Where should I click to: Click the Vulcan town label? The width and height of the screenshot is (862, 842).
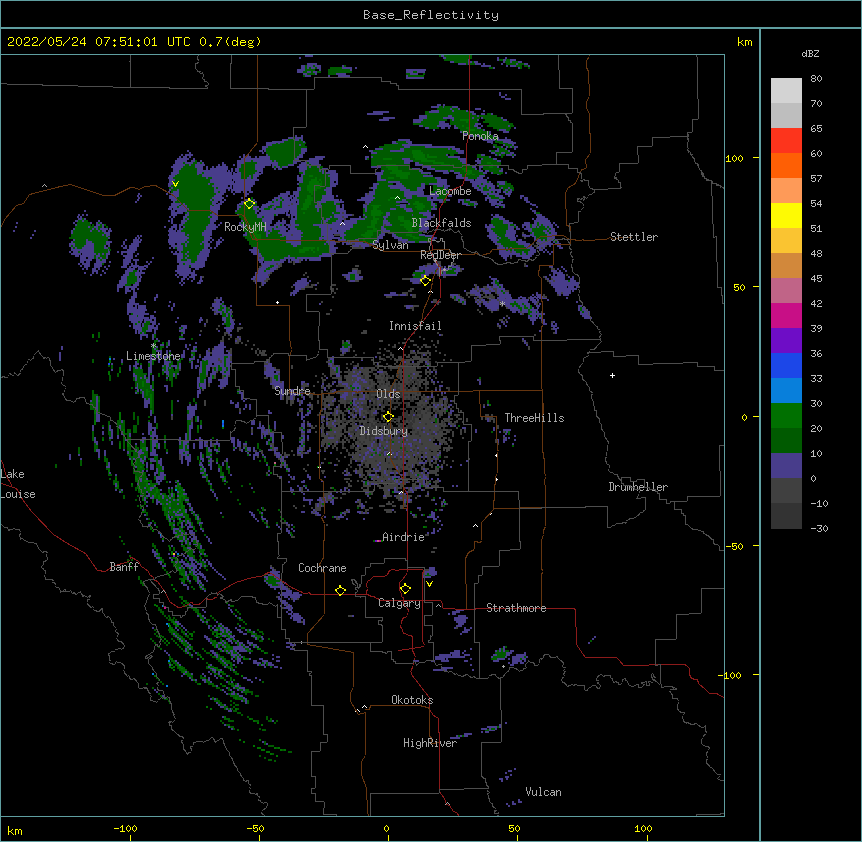pos(543,792)
